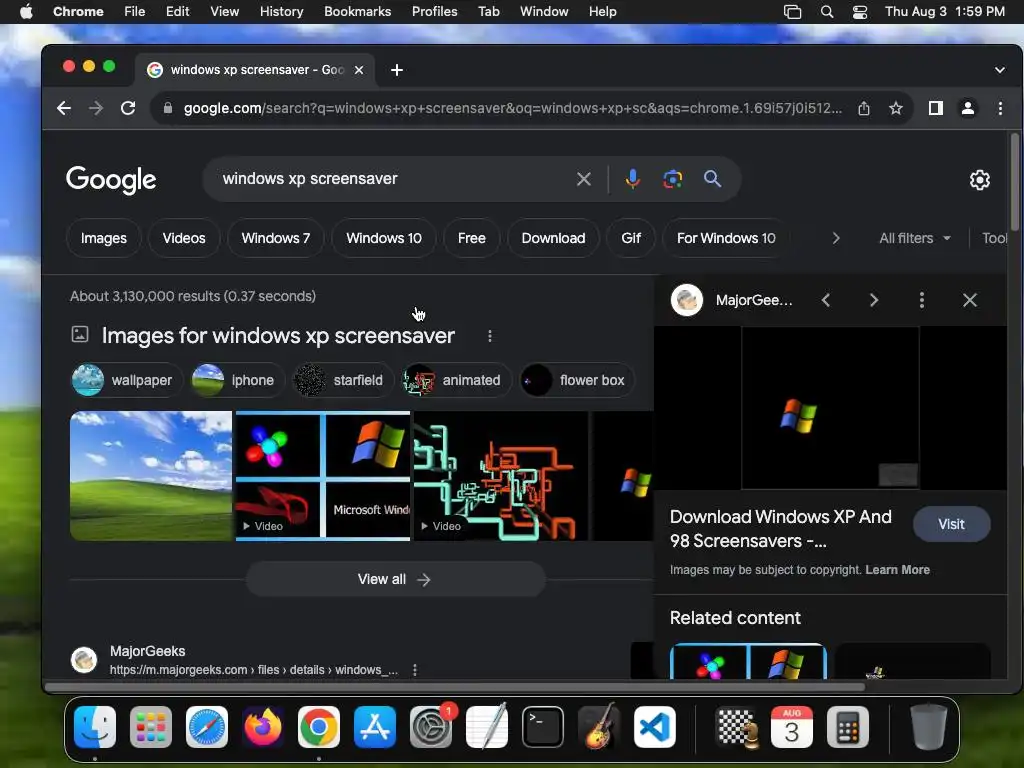
Task: Open a new tab with plus button
Action: point(396,70)
